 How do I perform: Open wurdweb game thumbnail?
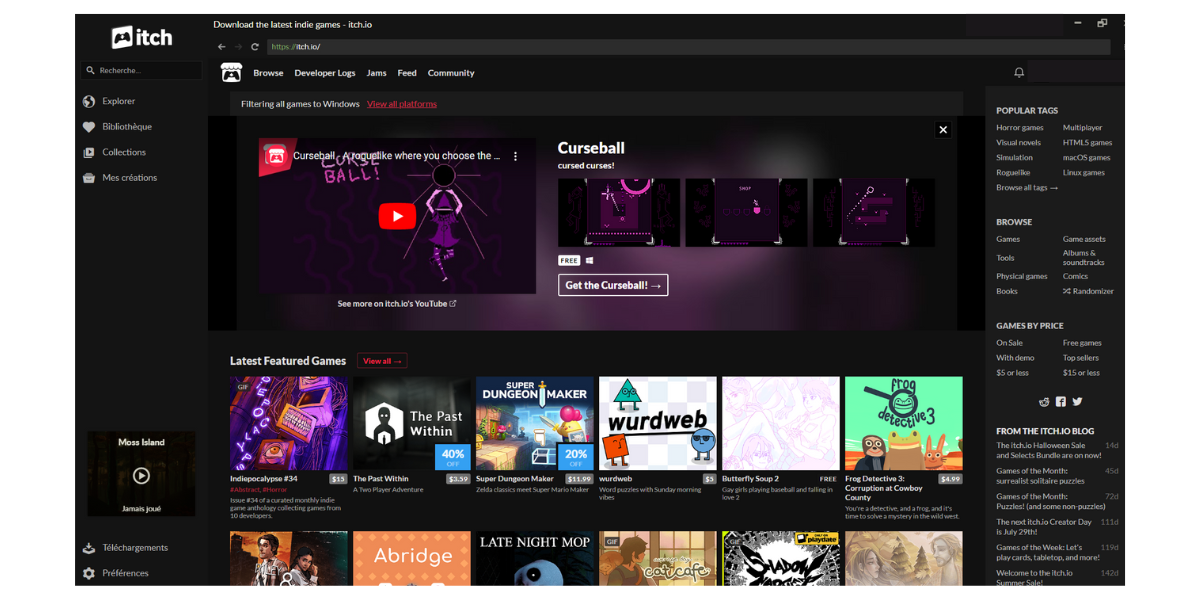[x=658, y=423]
